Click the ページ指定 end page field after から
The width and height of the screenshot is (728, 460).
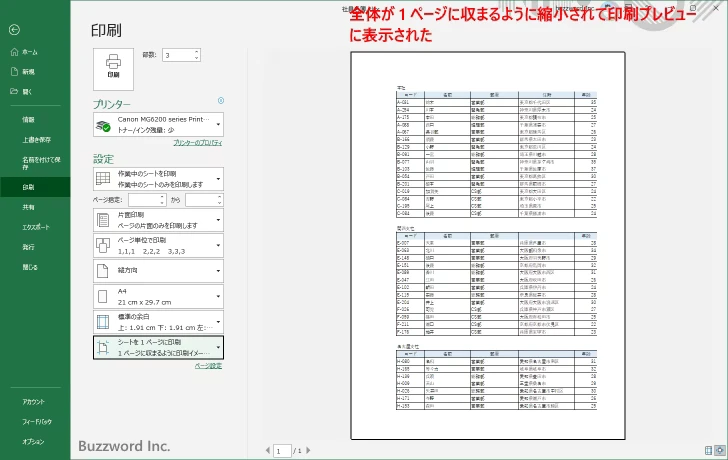201,200
